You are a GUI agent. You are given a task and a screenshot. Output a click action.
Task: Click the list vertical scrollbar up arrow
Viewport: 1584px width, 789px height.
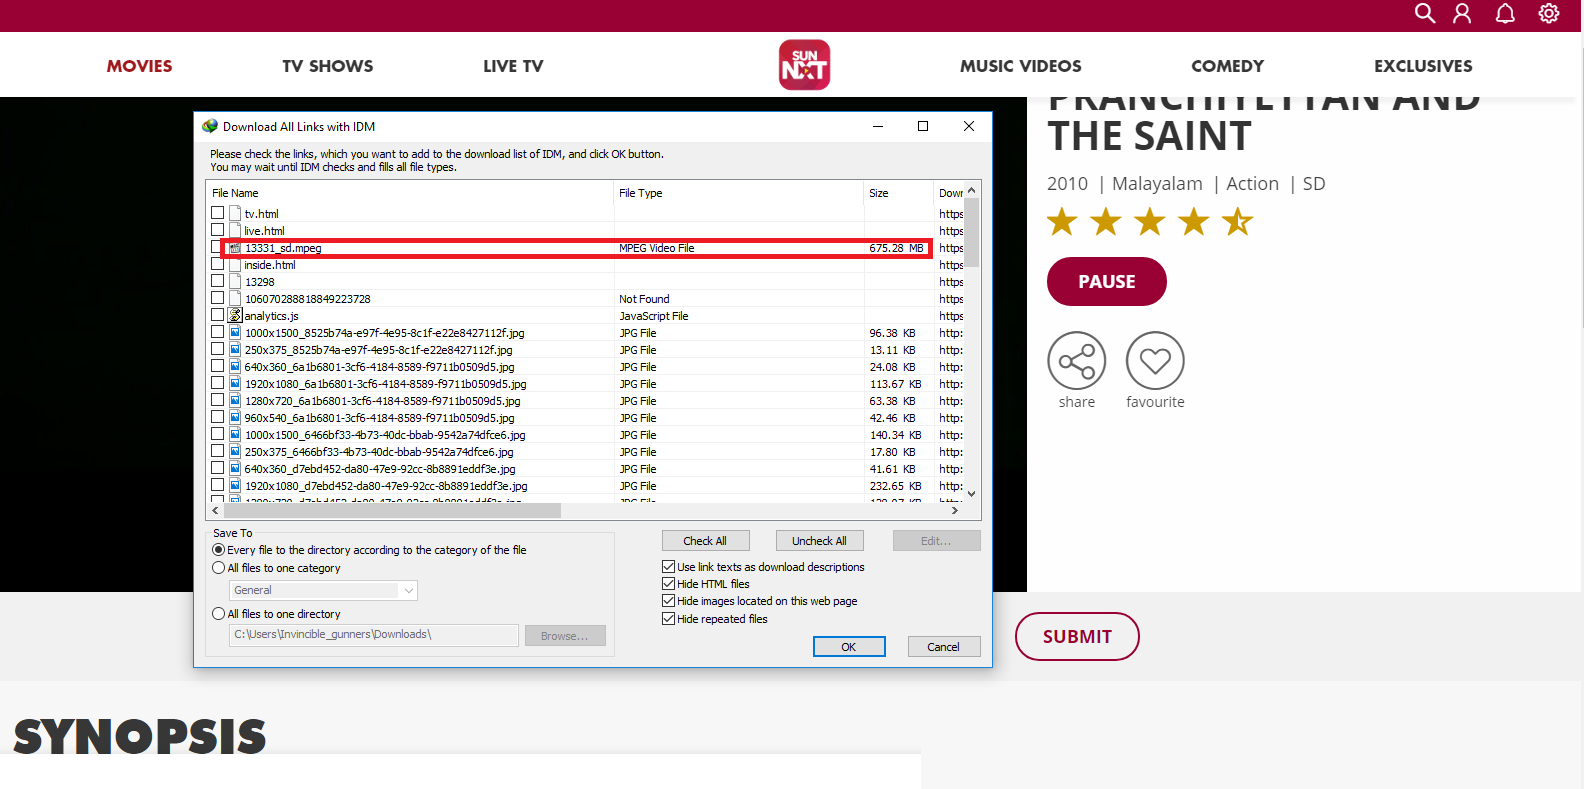(971, 190)
